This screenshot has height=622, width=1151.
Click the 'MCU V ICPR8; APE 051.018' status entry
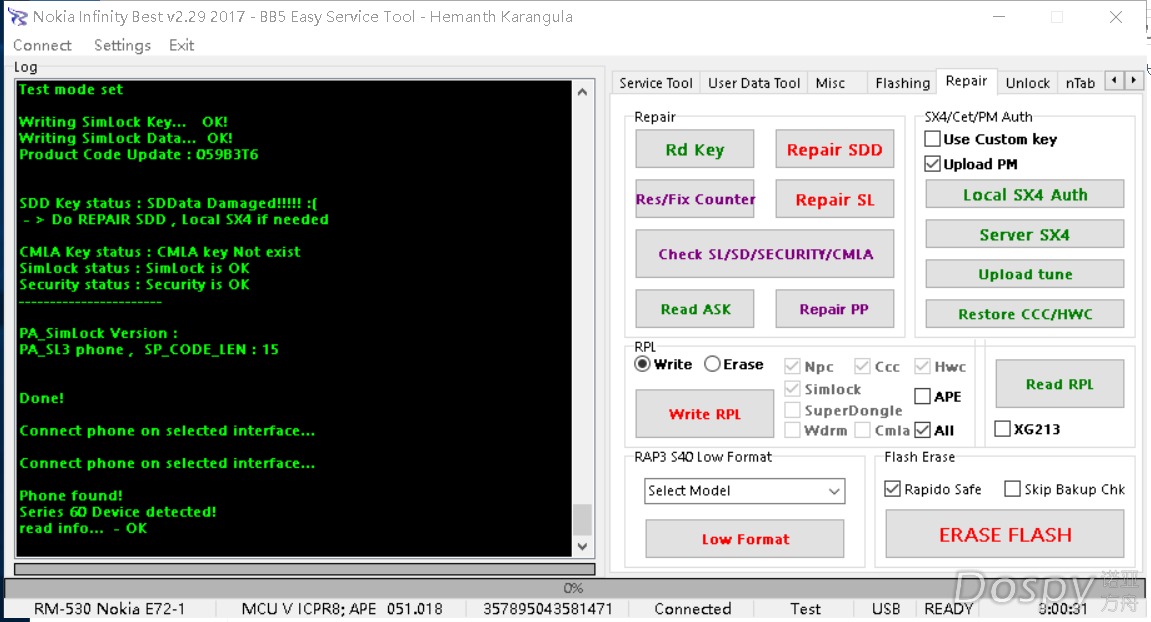point(342,609)
